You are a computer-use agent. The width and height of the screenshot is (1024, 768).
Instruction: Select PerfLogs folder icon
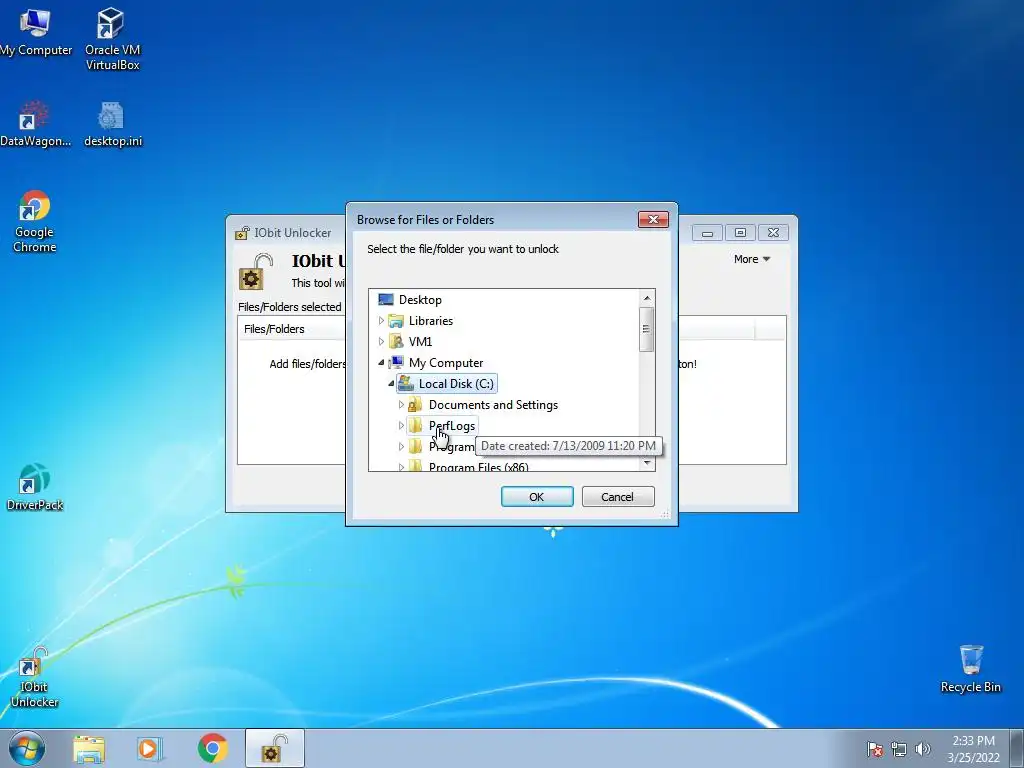[415, 426]
